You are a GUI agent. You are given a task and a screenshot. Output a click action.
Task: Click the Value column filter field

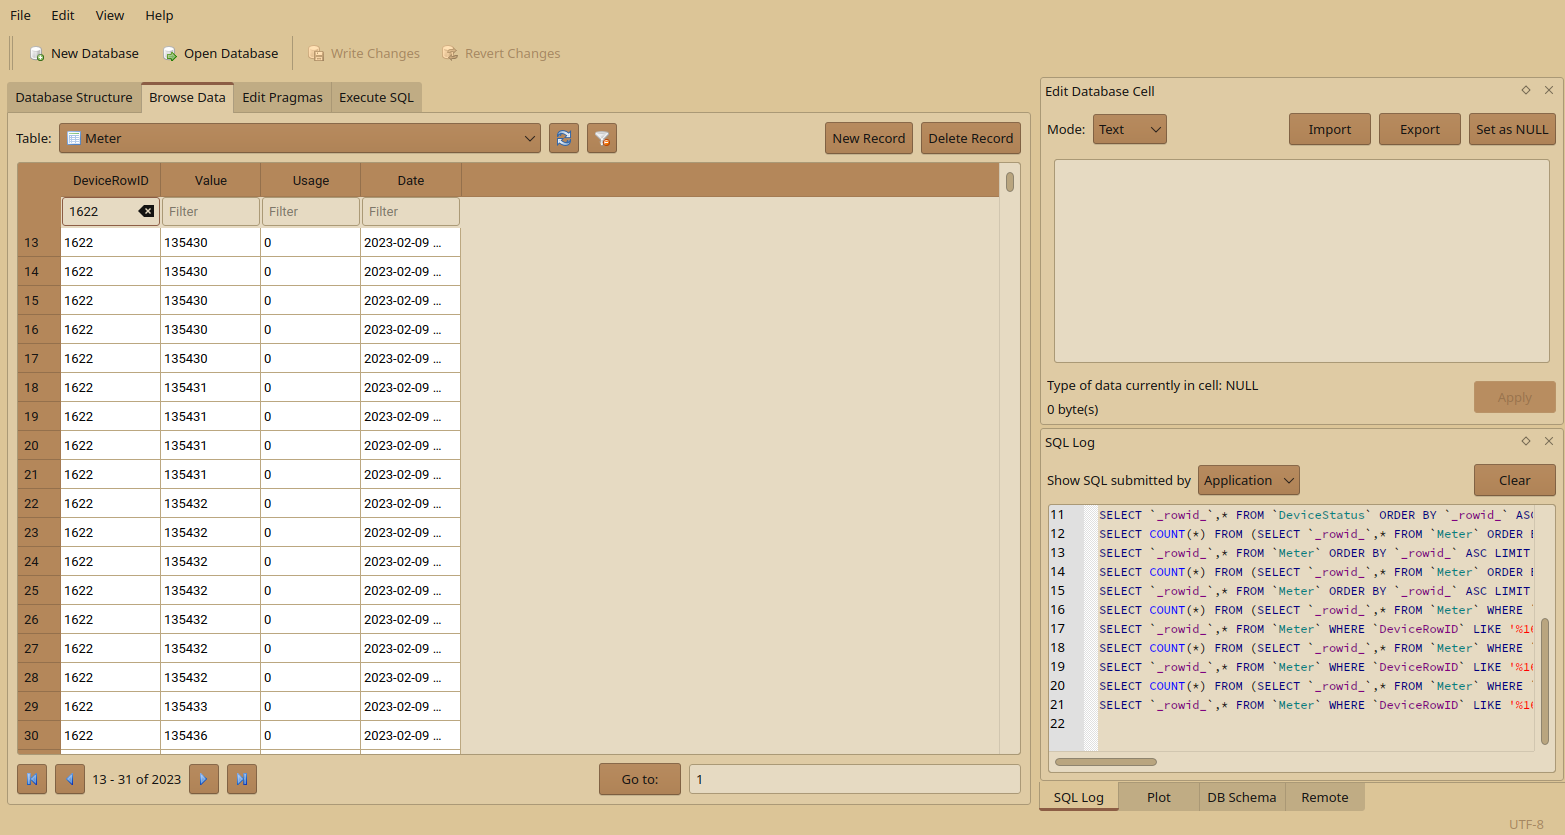click(210, 212)
